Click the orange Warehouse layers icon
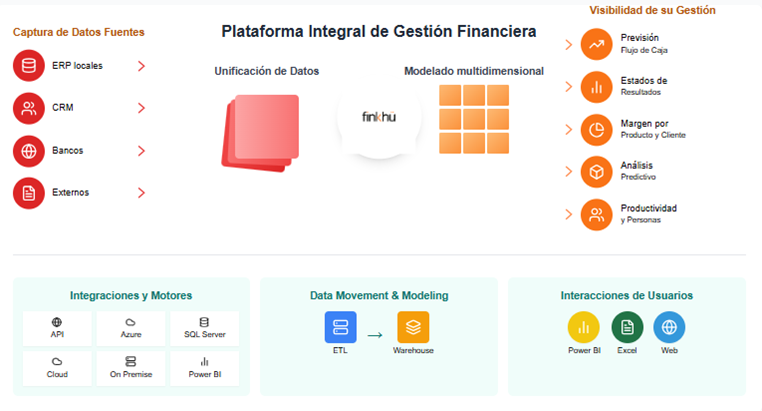762x411 pixels. [413, 327]
